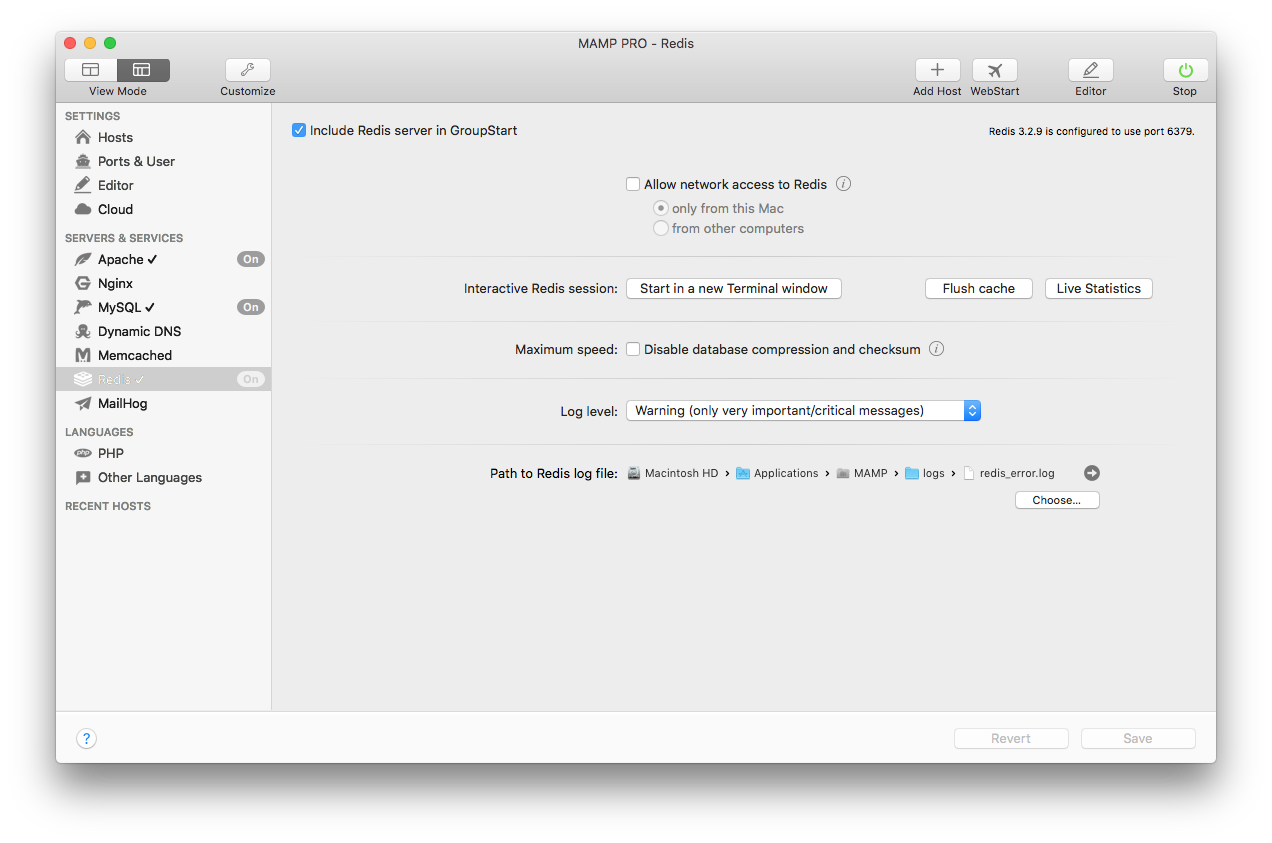The width and height of the screenshot is (1272, 843).
Task: Select Apache in the sidebar
Action: pos(121,259)
